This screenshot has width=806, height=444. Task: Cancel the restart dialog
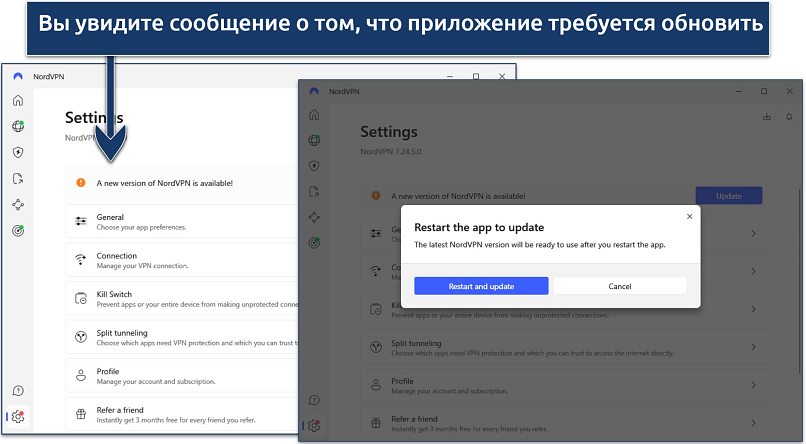coord(620,286)
